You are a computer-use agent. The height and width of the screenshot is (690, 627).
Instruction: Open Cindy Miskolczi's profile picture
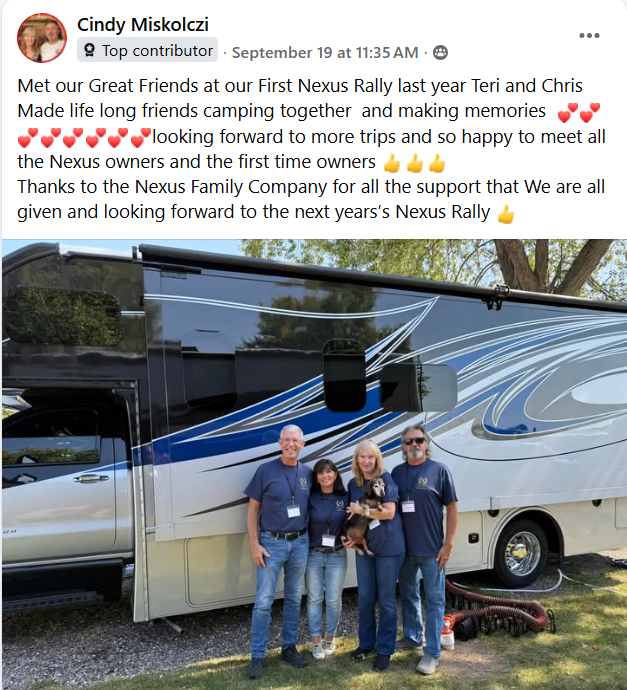42,38
